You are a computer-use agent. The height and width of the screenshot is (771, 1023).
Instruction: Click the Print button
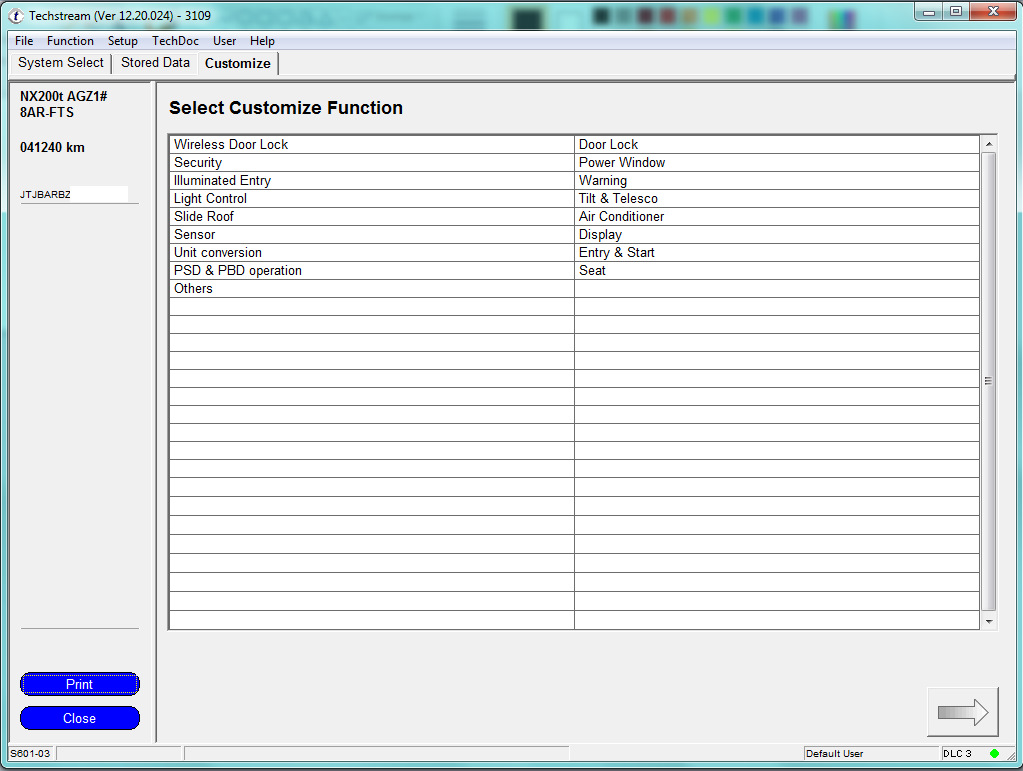click(x=80, y=684)
